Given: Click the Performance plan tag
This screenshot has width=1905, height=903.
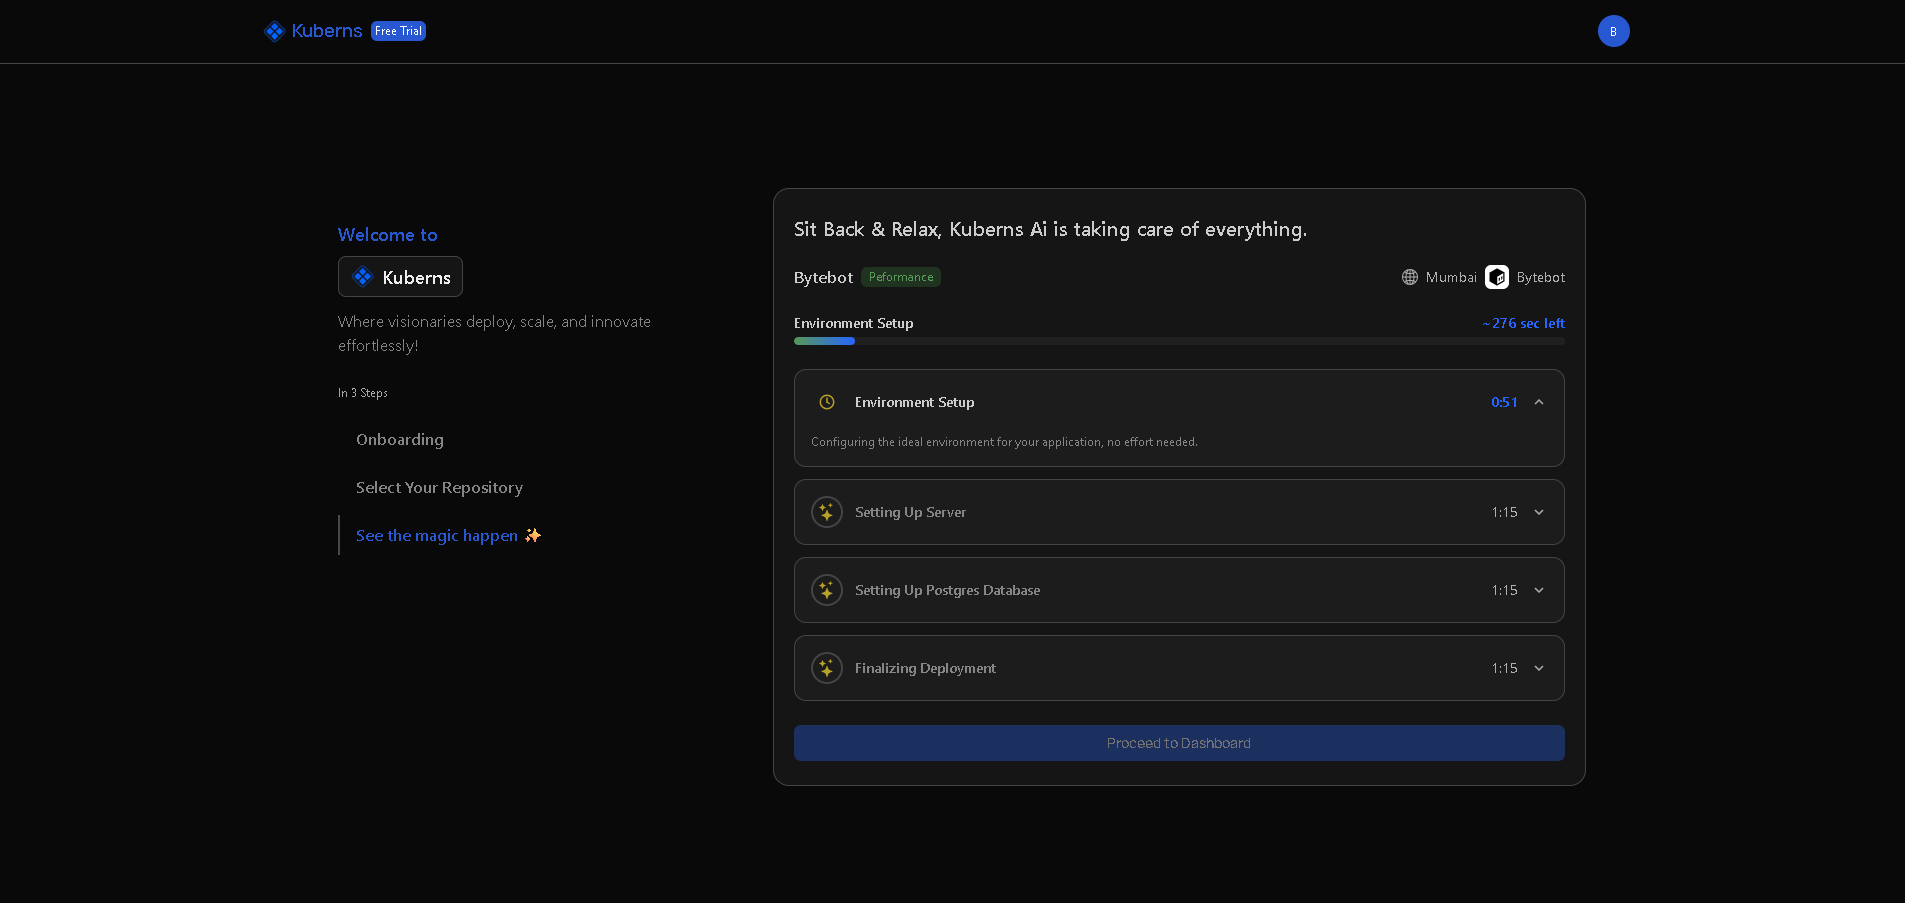Looking at the screenshot, I should point(900,277).
